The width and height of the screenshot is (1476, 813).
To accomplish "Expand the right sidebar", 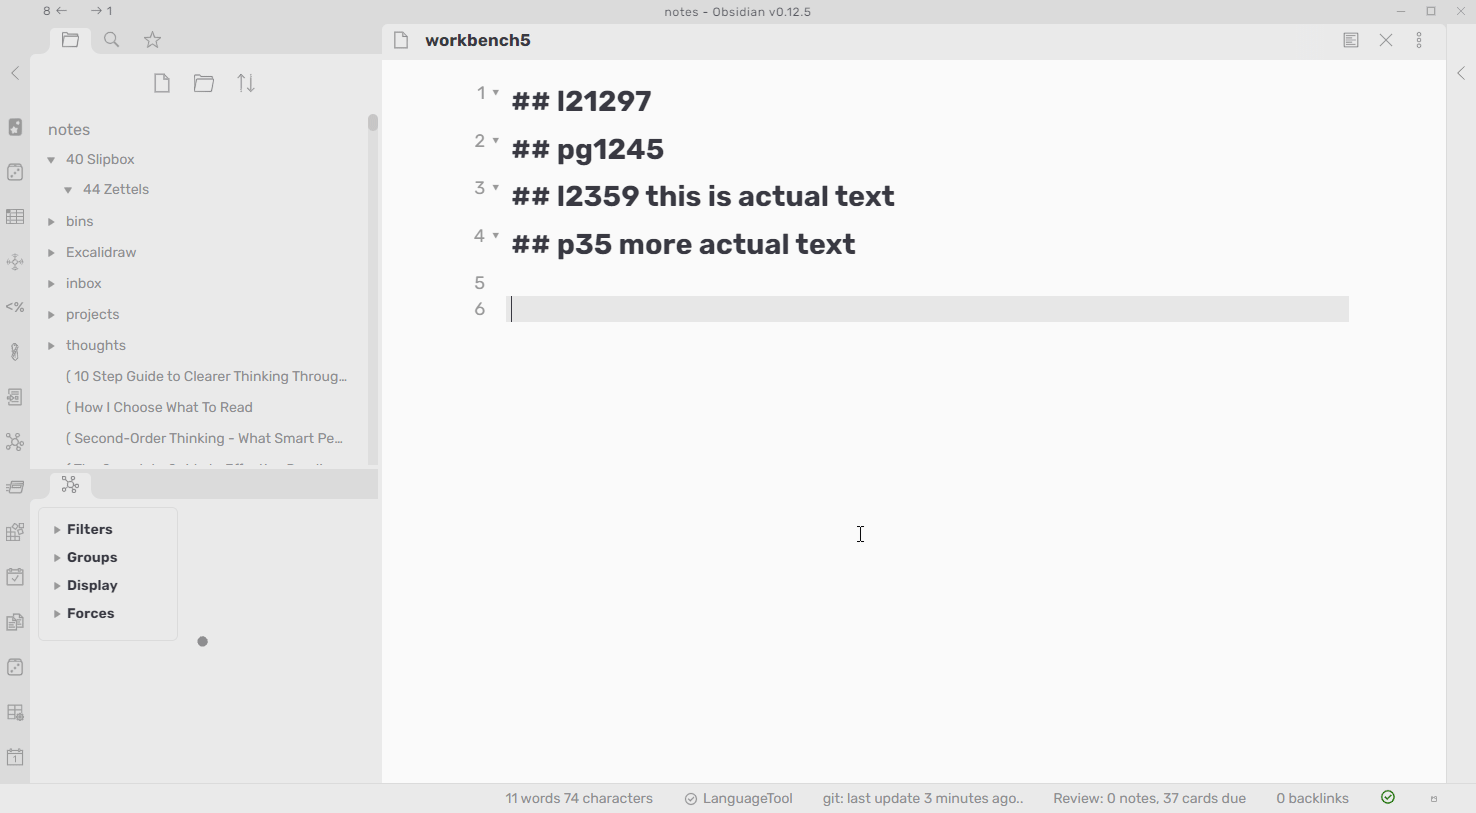I will point(1461,73).
